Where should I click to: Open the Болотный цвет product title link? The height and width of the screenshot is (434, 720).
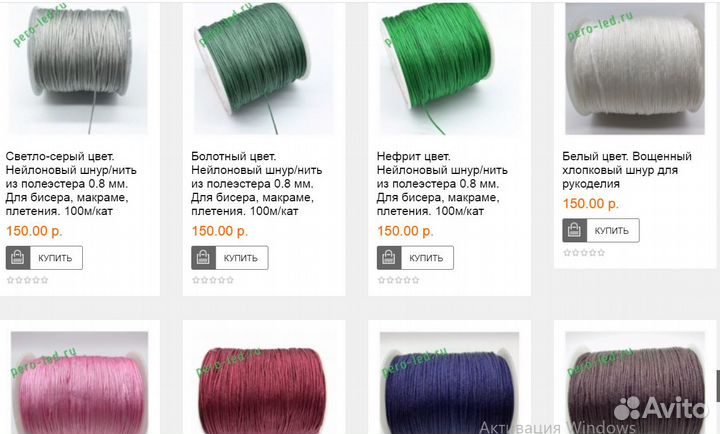click(x=257, y=184)
